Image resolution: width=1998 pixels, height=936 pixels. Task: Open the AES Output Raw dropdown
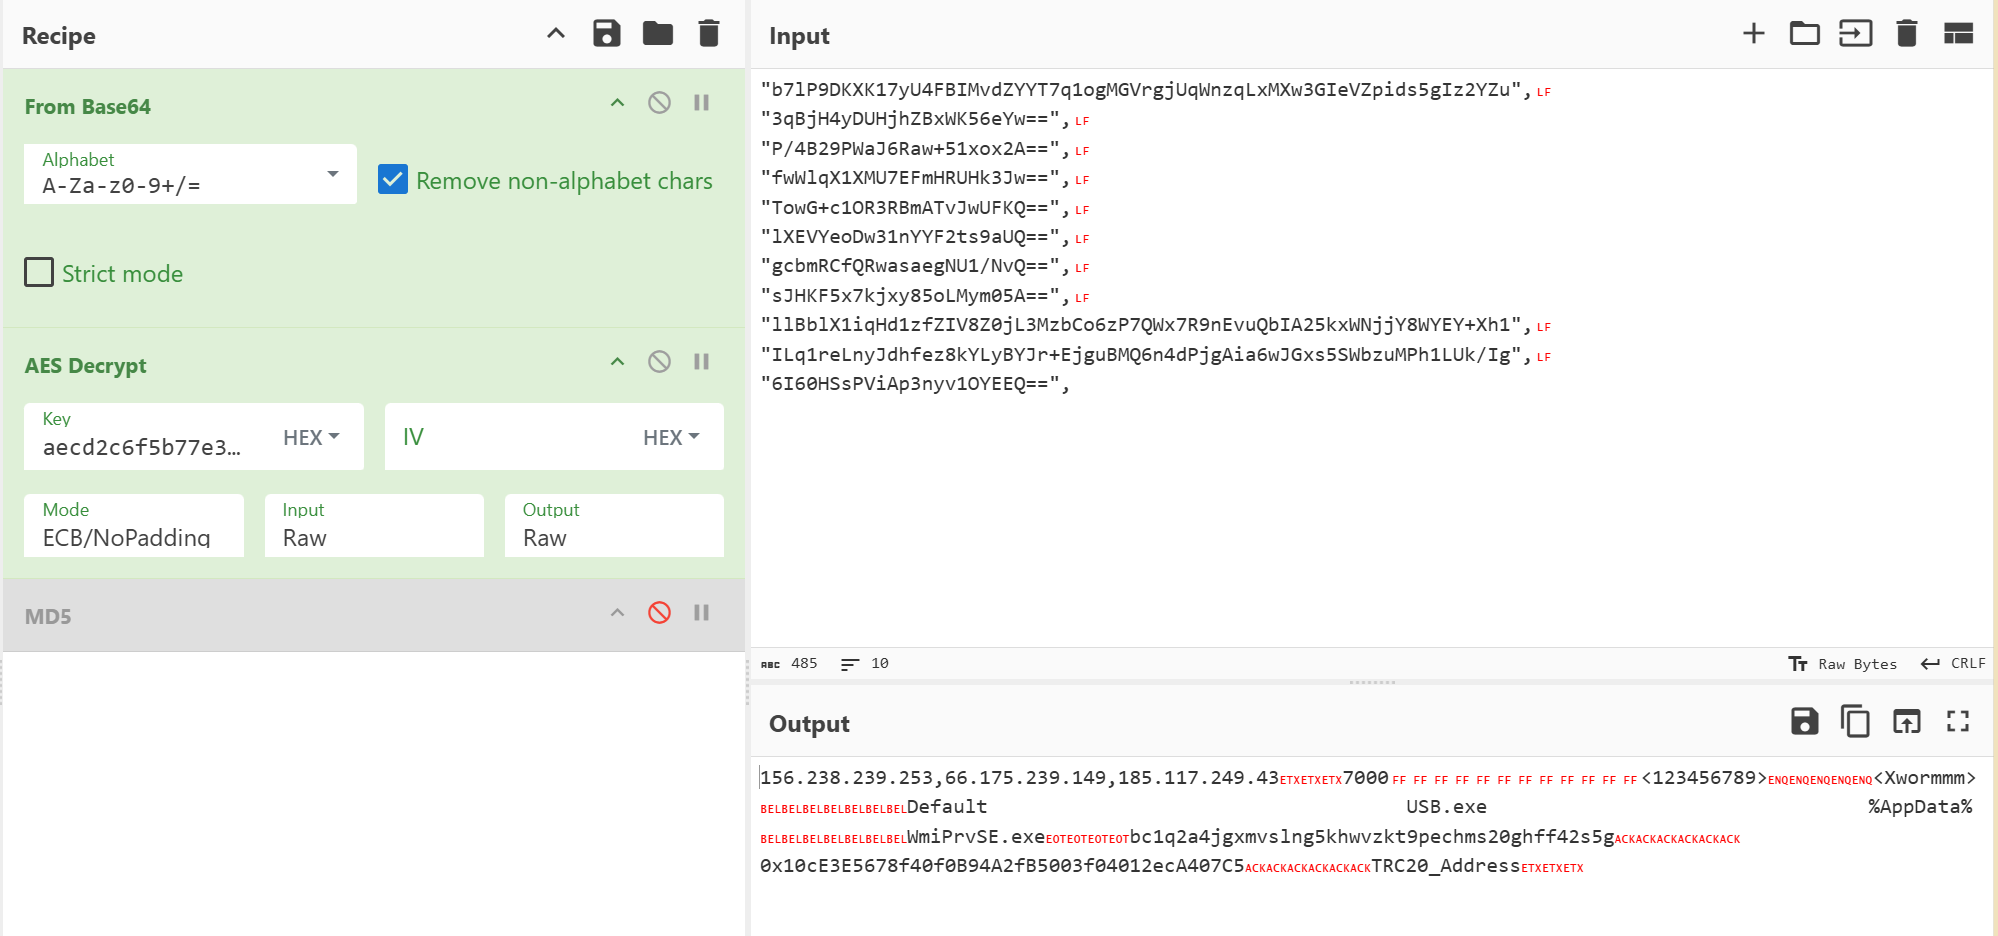point(614,526)
